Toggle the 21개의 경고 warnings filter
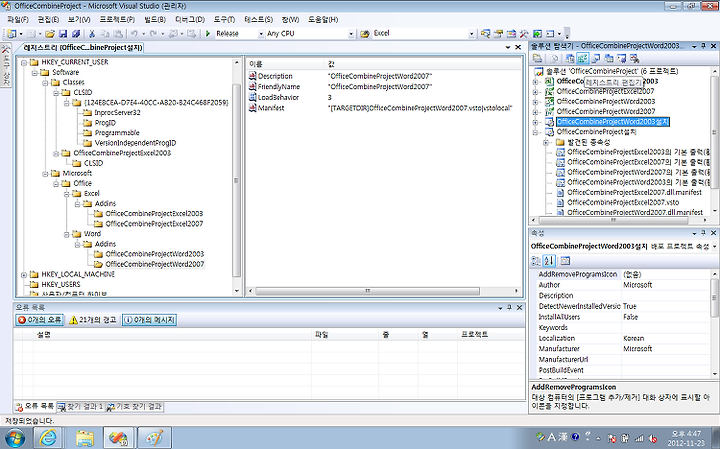 pyautogui.click(x=93, y=320)
